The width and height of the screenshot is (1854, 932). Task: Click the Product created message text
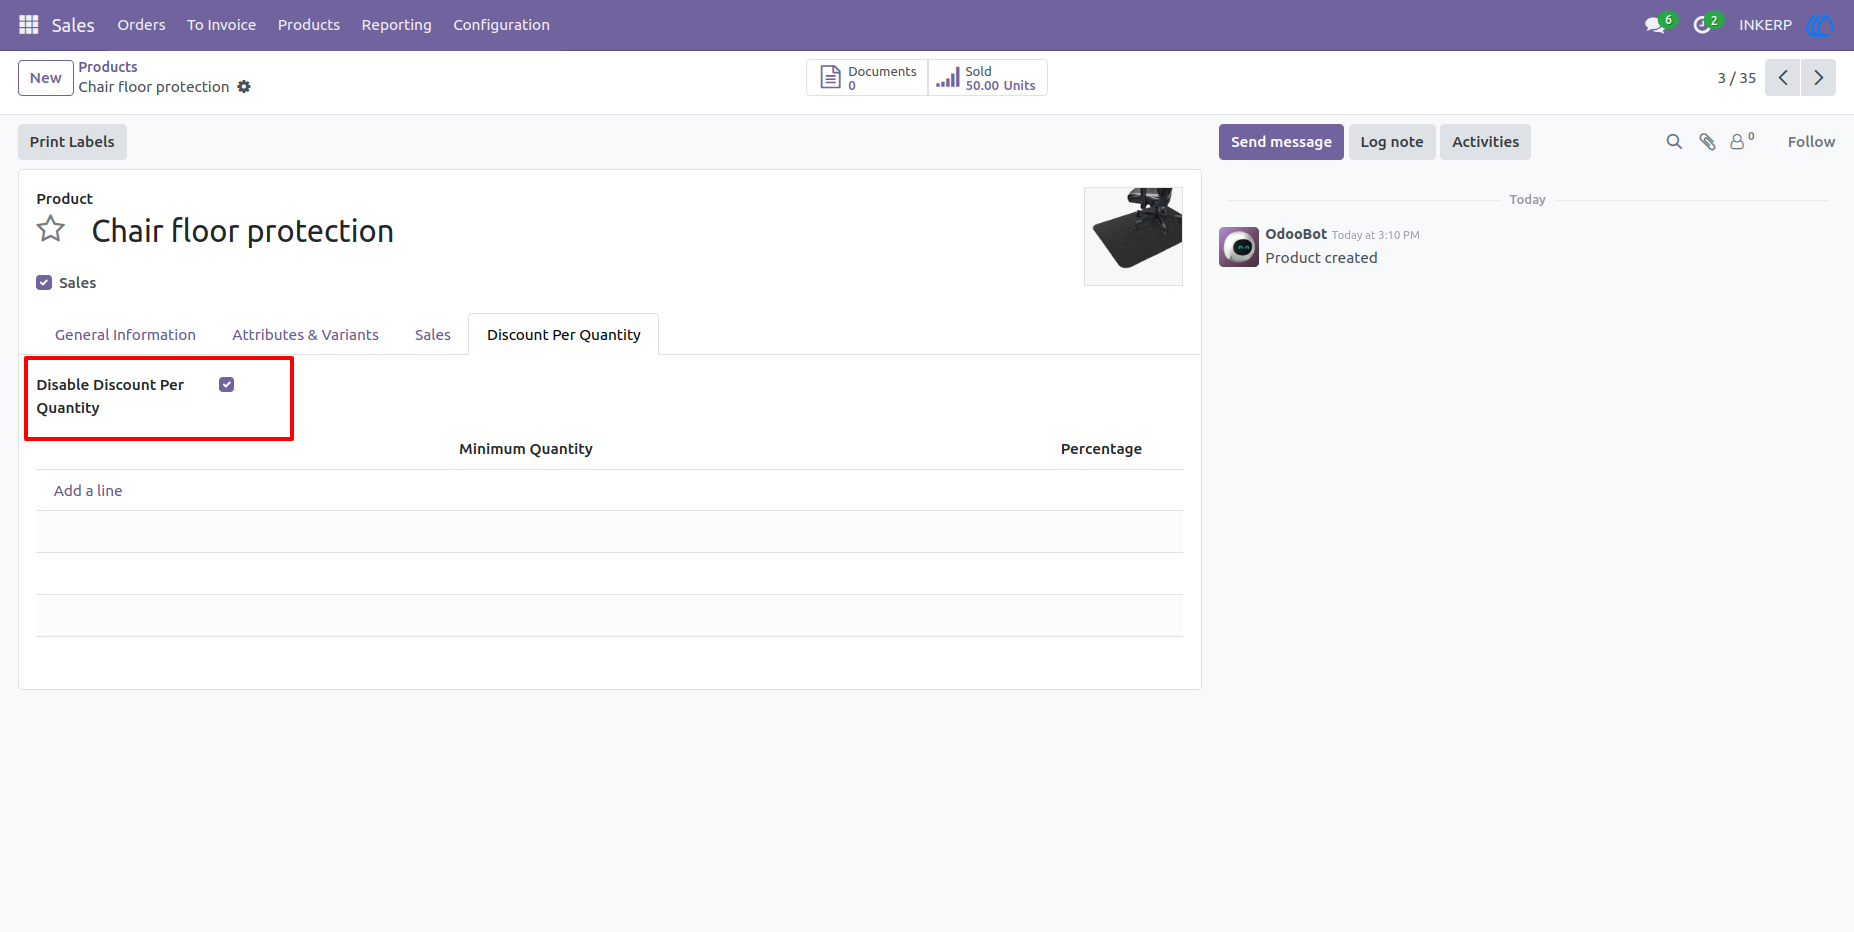1321,258
